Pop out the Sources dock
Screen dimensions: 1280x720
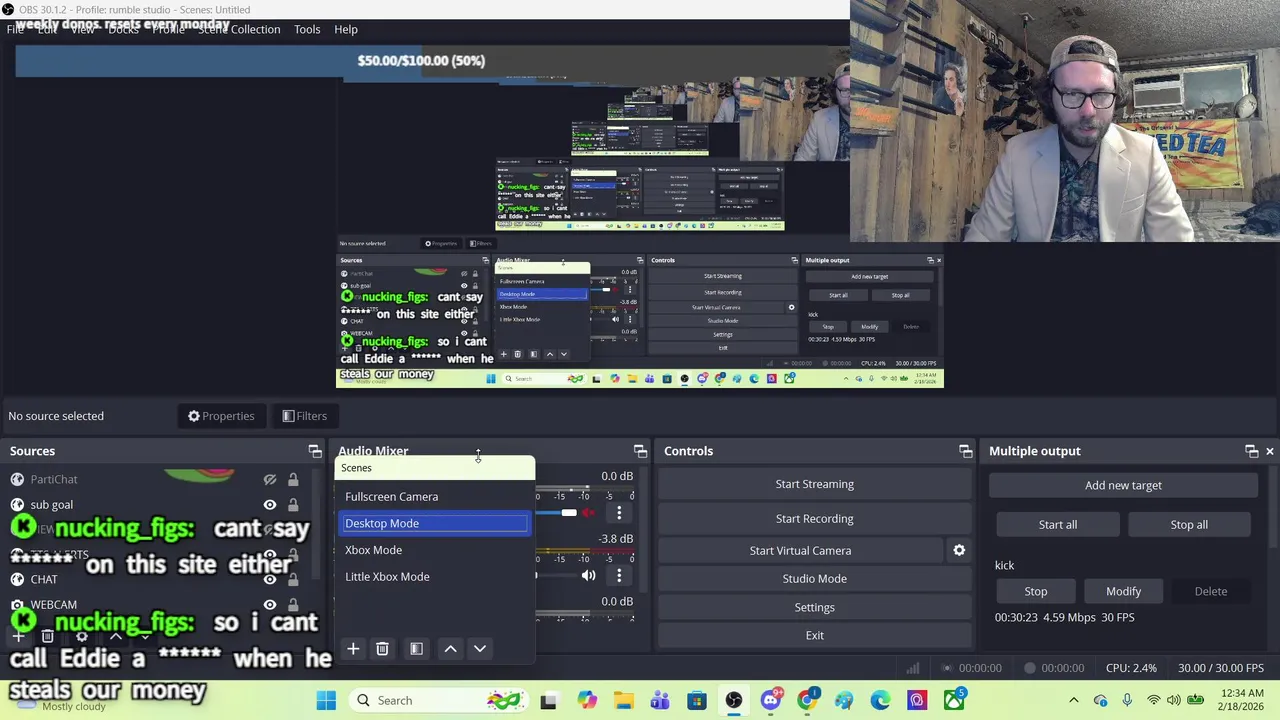[x=315, y=451]
